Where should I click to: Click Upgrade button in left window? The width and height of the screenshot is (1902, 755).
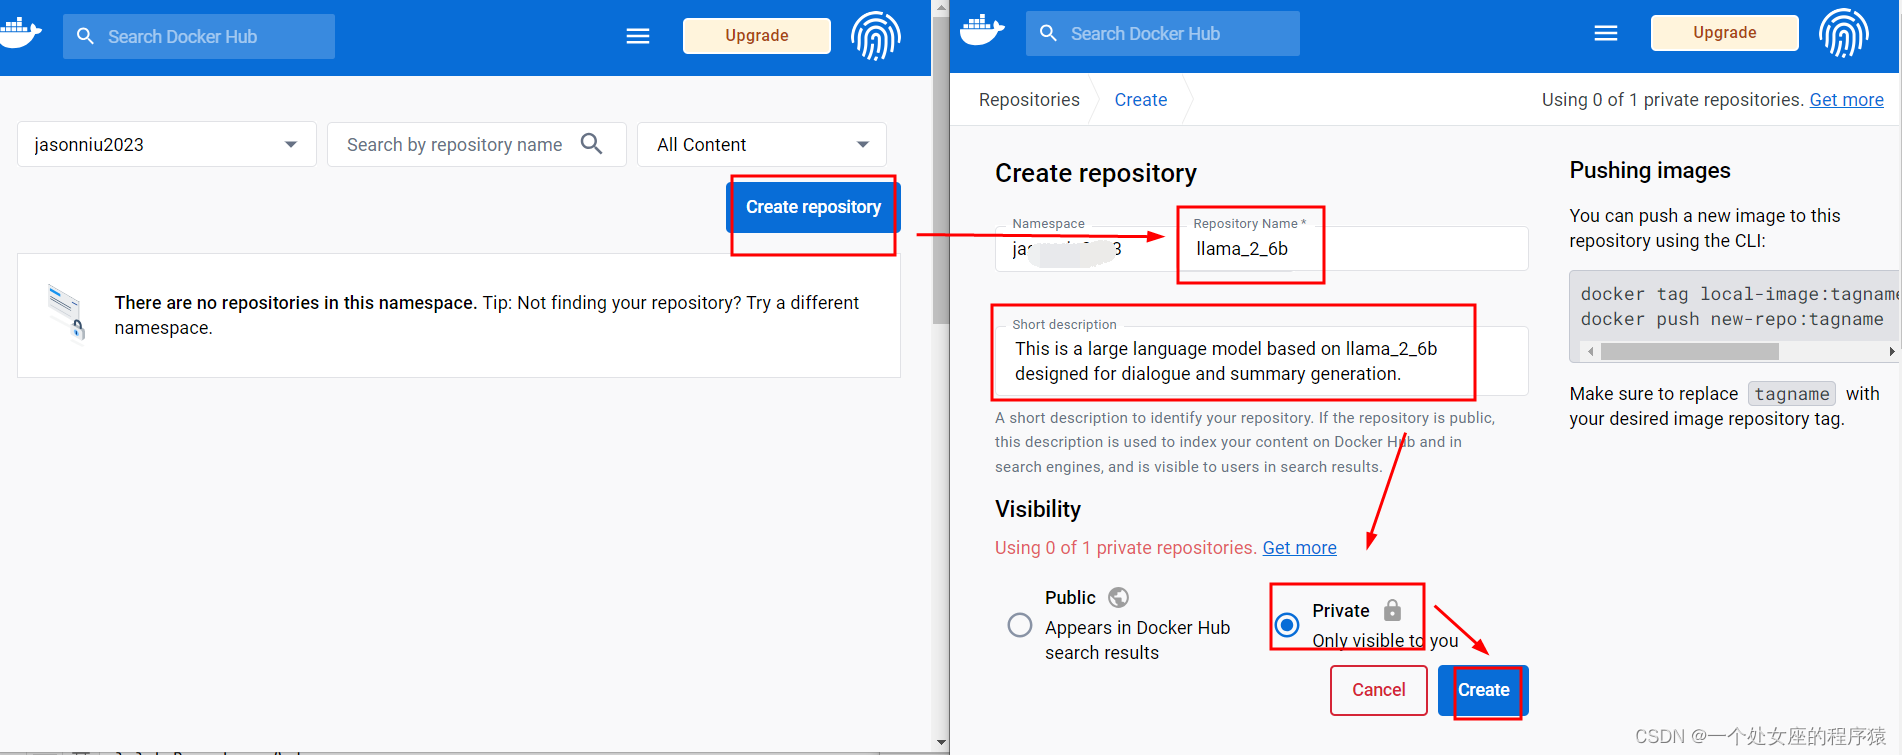tap(757, 36)
